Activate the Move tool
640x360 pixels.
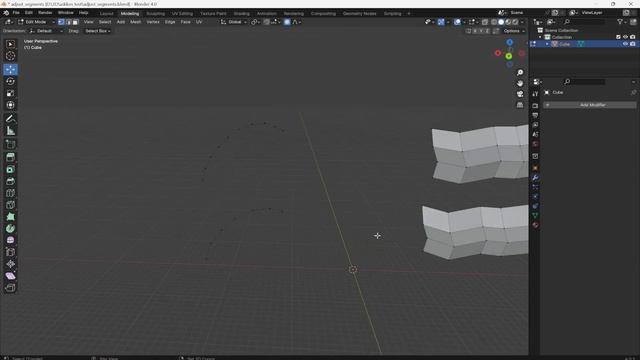[11, 69]
